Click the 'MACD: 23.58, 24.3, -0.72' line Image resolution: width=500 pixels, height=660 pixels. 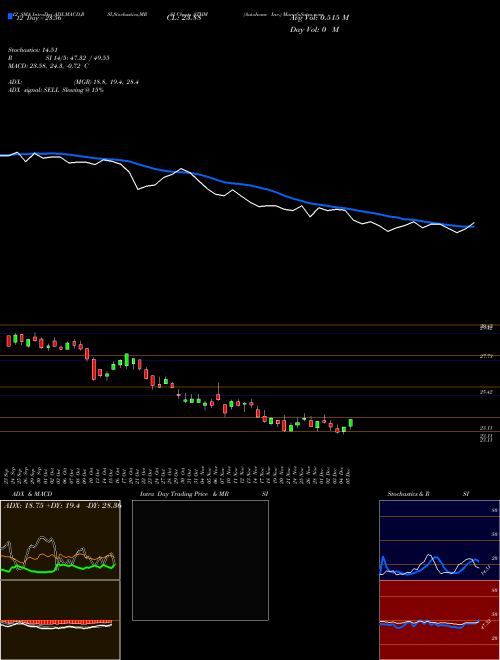click(48, 66)
